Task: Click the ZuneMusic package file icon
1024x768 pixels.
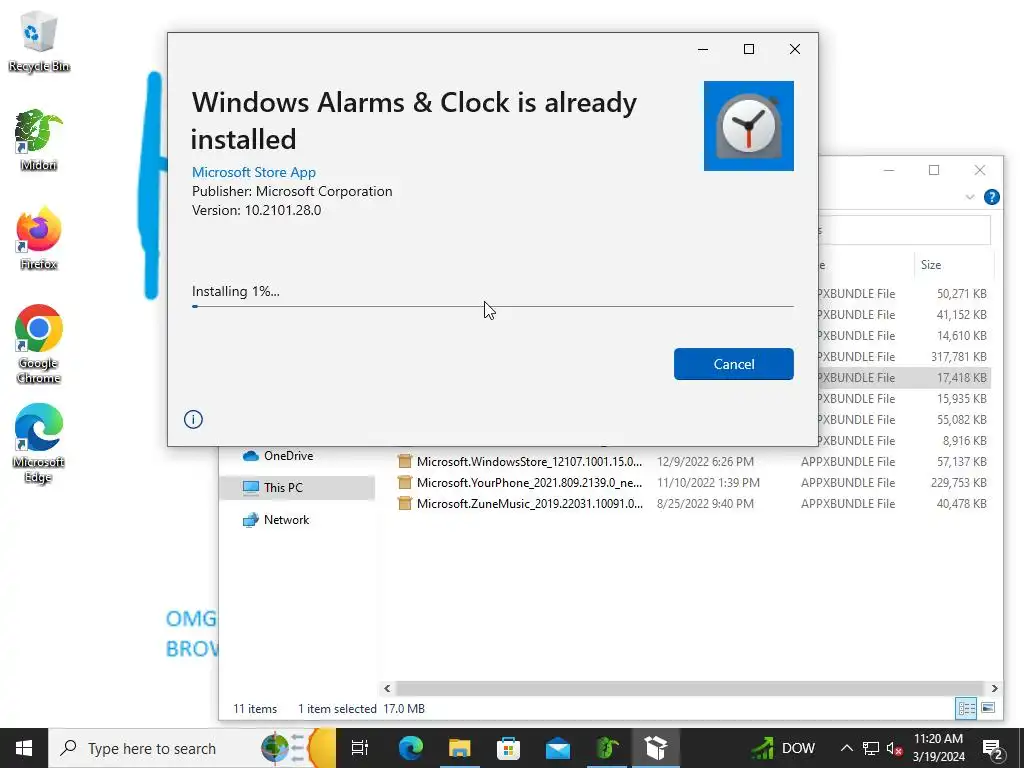Action: point(405,504)
